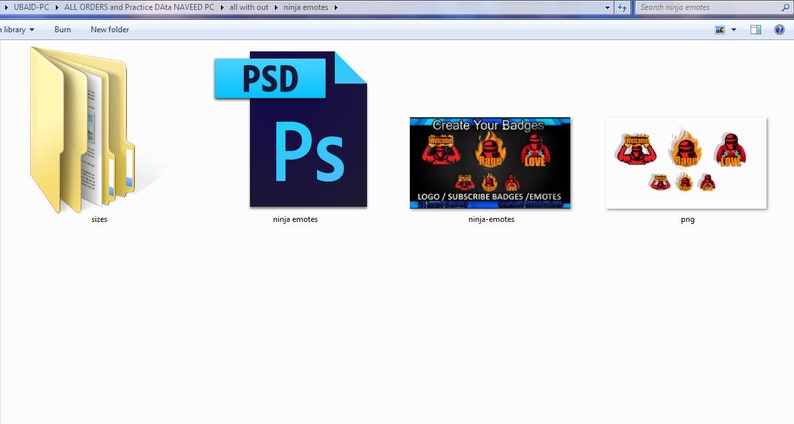Open the address bar history dropdown
This screenshot has height=424, width=794.
click(607, 8)
